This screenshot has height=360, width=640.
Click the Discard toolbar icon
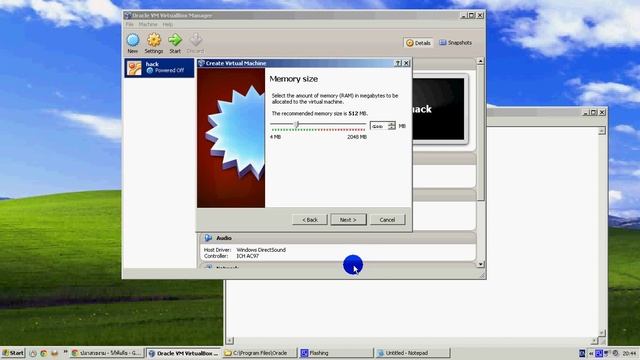[x=195, y=43]
